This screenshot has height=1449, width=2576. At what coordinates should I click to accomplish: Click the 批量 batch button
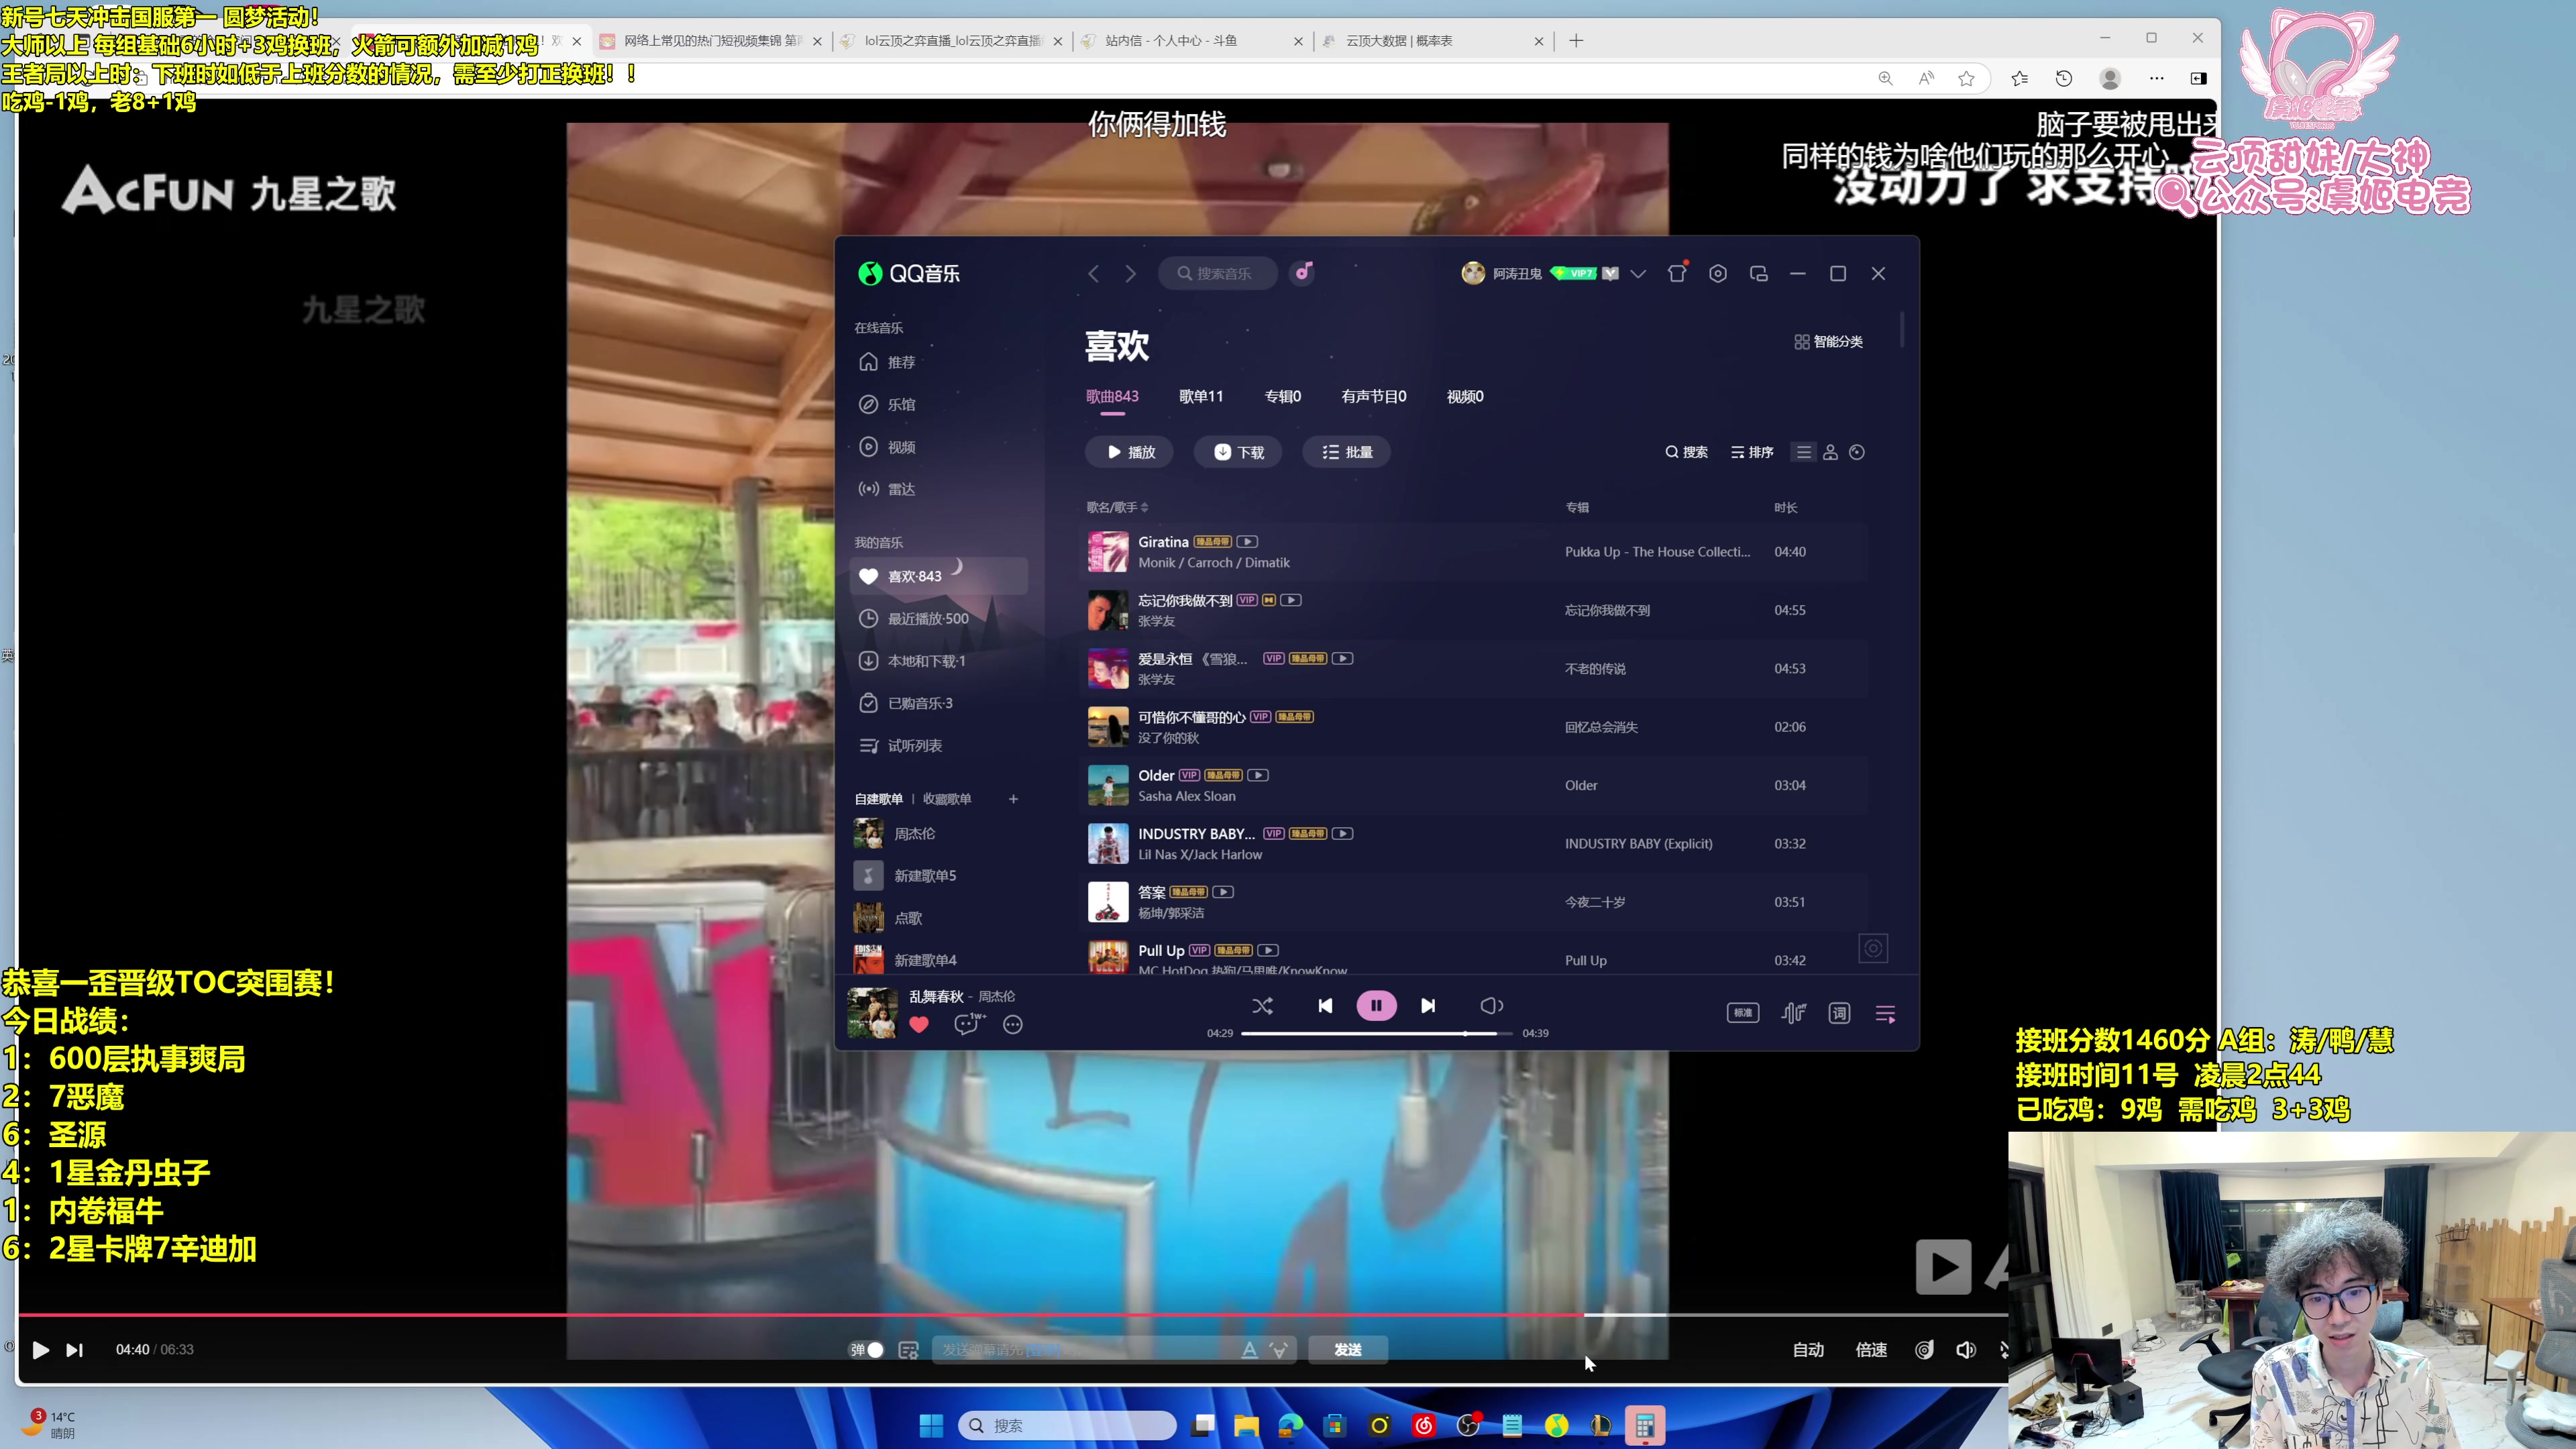pyautogui.click(x=1347, y=452)
